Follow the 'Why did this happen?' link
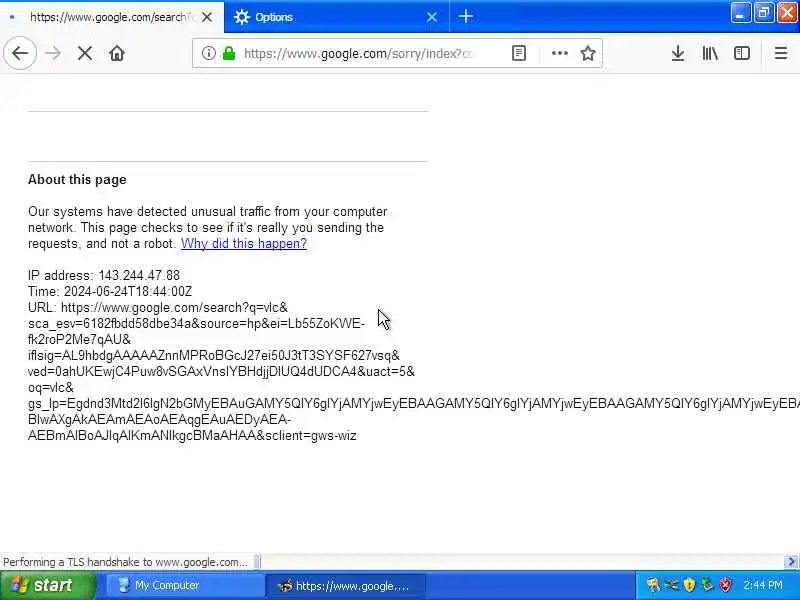This screenshot has height=600, width=800. (244, 243)
